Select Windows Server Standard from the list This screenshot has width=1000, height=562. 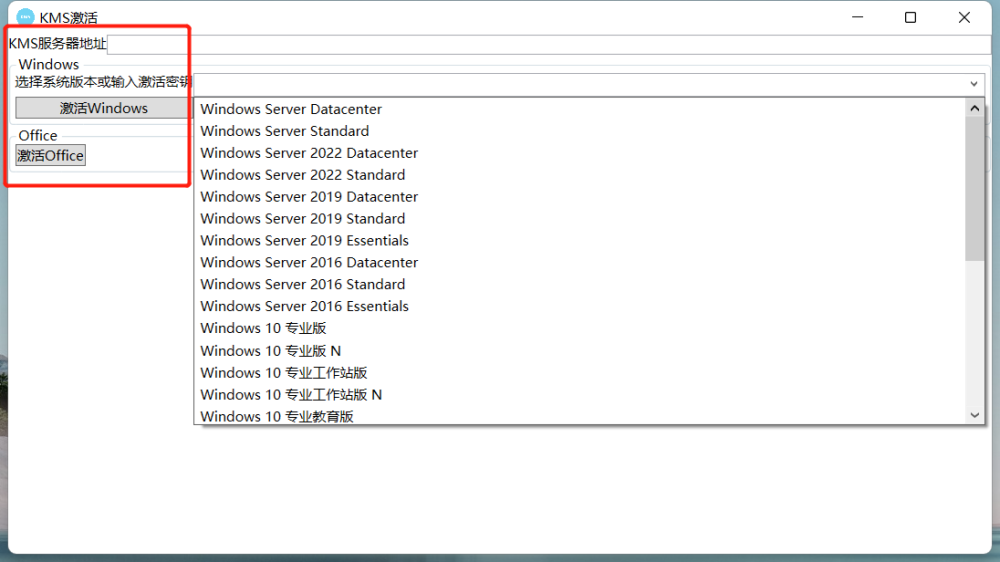click(x=580, y=131)
